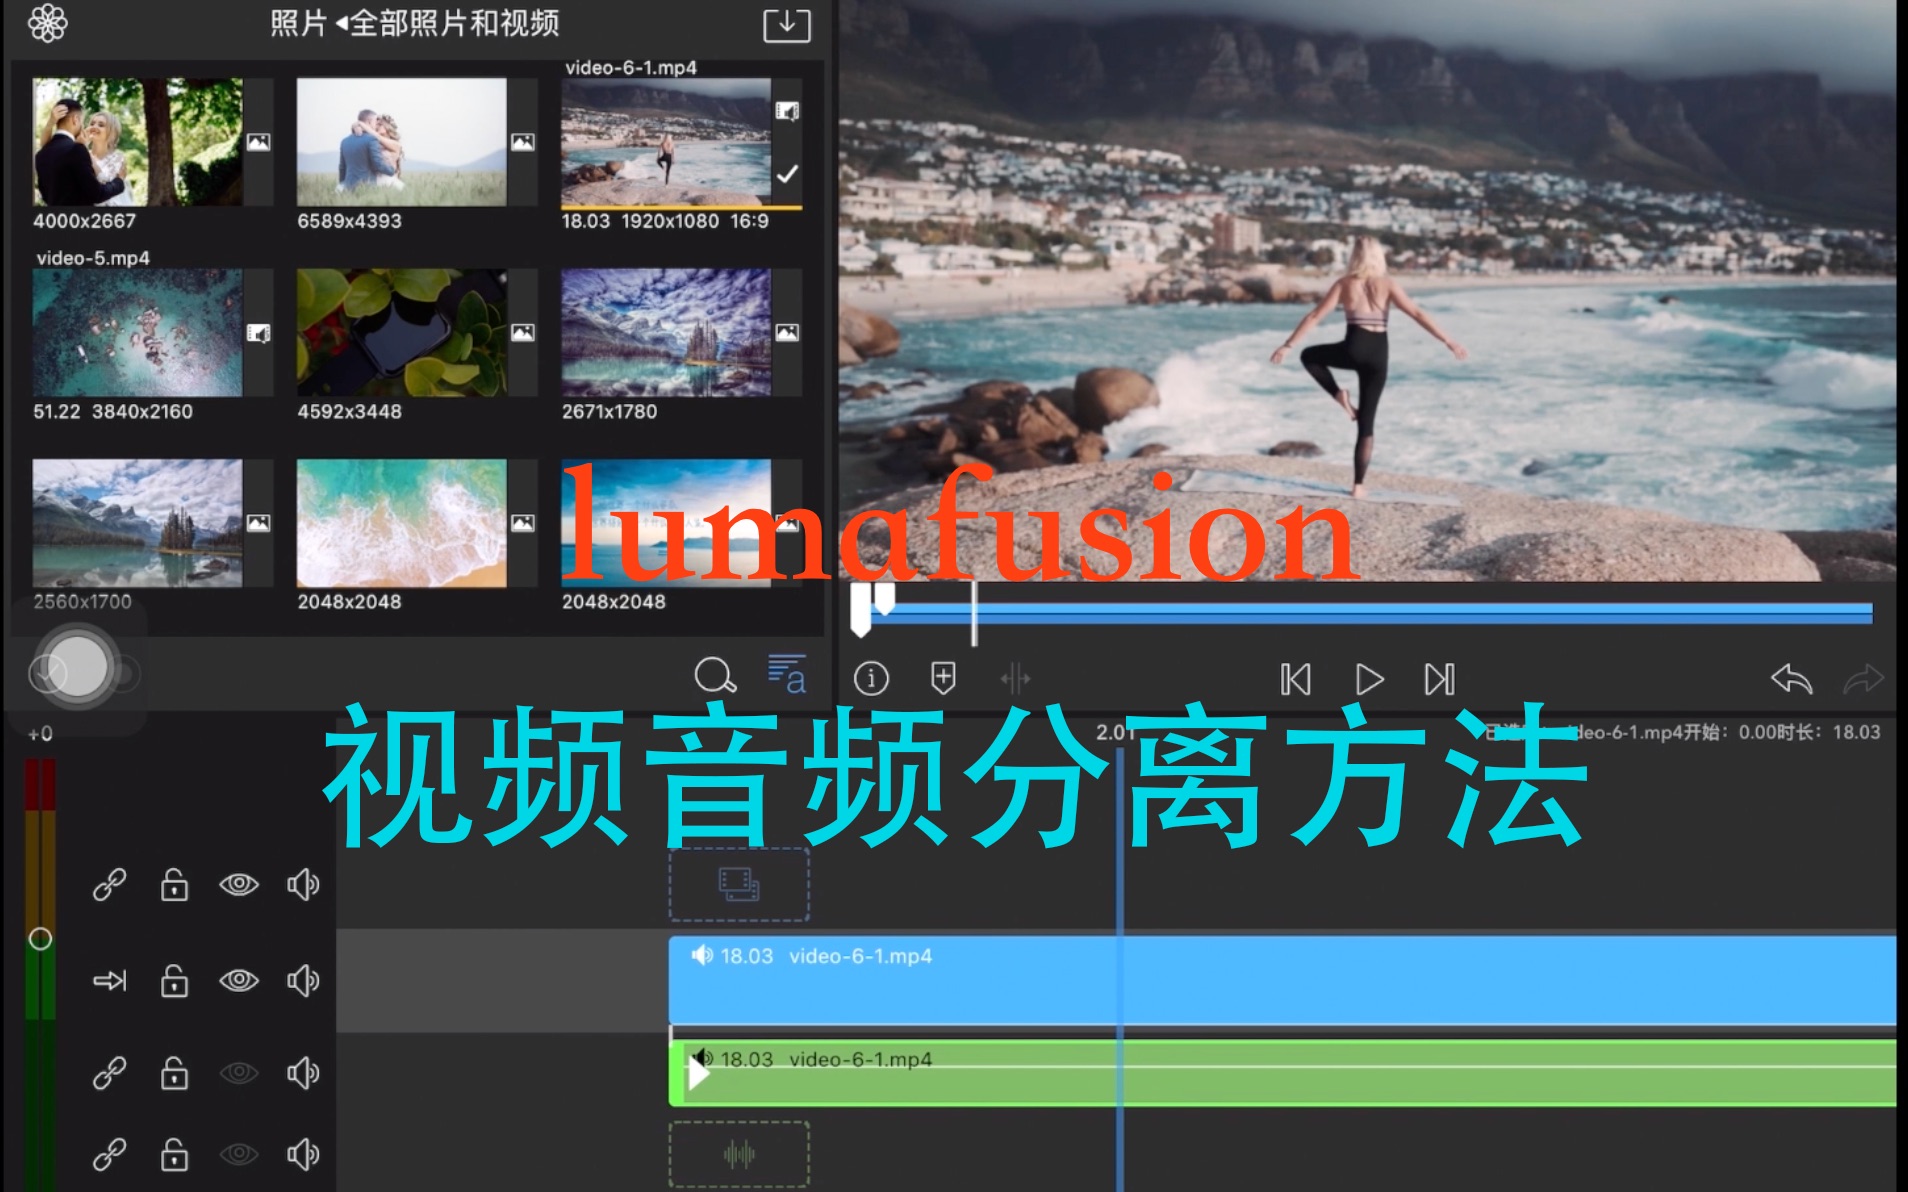Toggle link on the top track

click(x=109, y=885)
